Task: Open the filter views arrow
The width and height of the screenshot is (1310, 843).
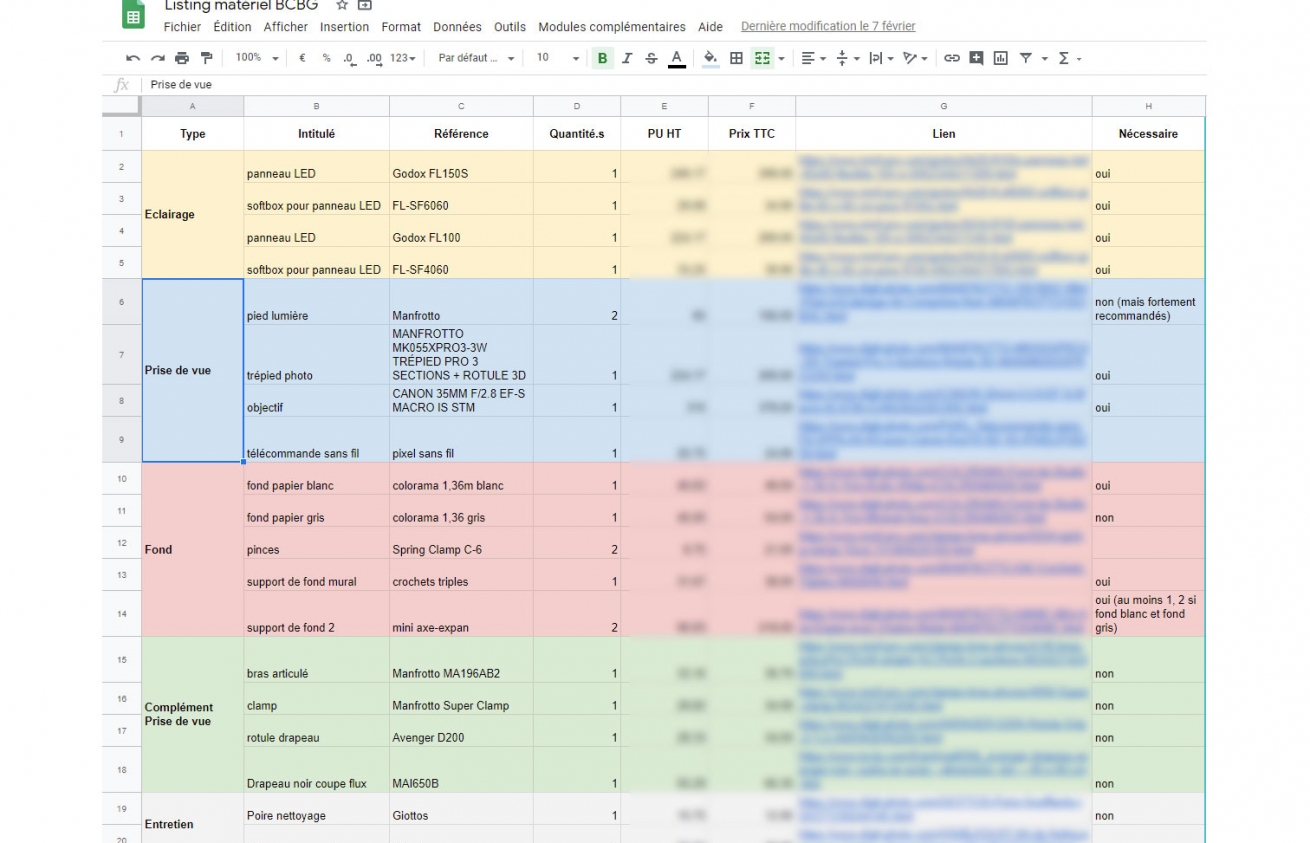Action: [1044, 58]
